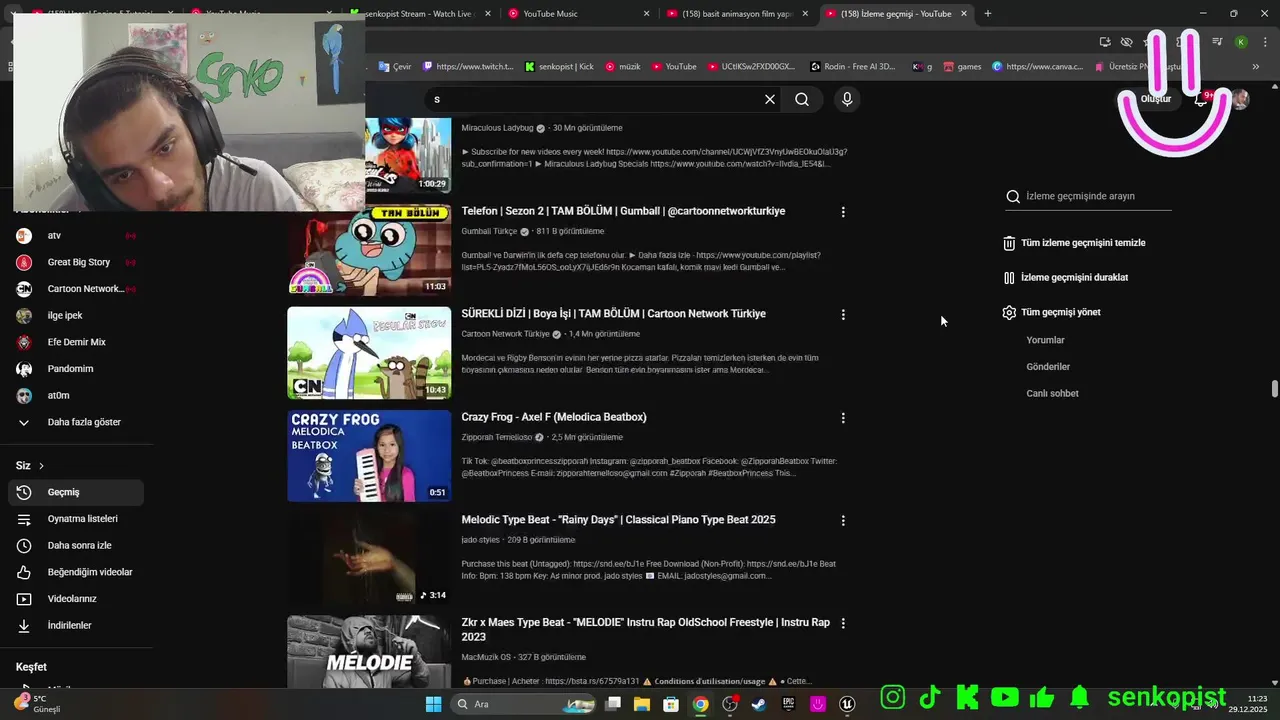This screenshot has width=1280, height=720.
Task: Expand the Siz section chevron
Action: tap(41, 466)
